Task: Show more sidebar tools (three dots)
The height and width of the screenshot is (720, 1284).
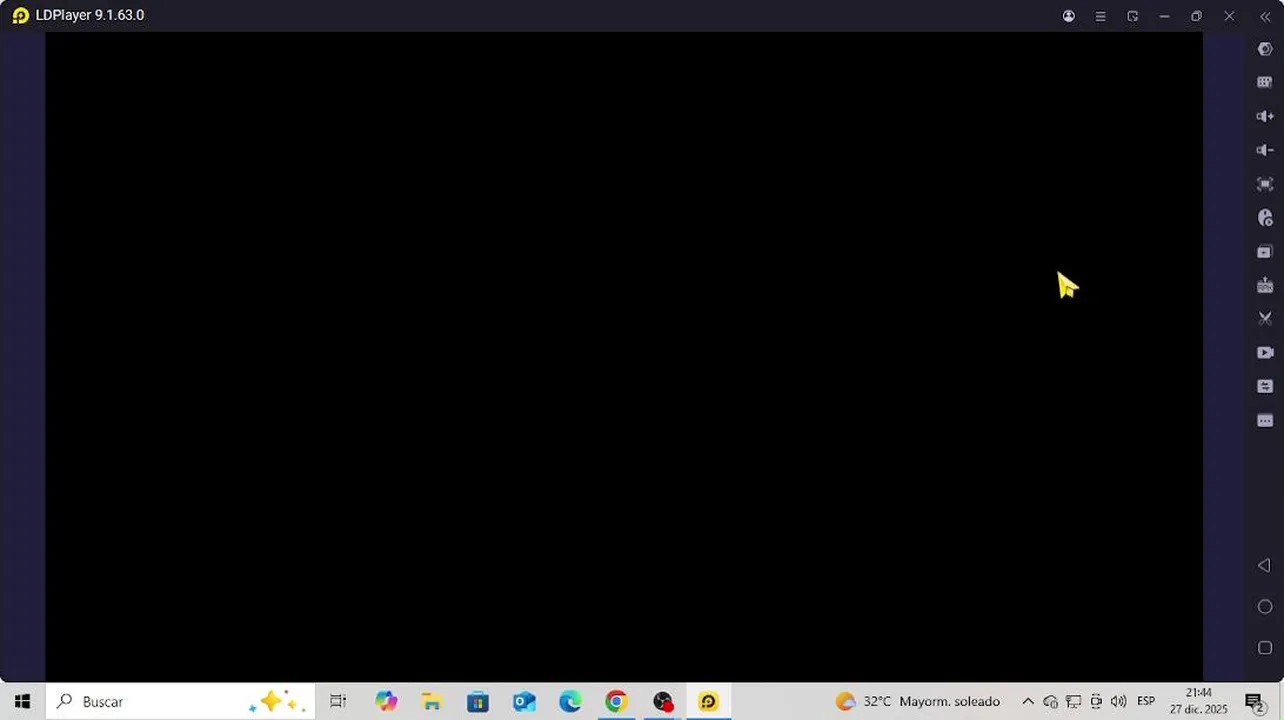Action: 1265,420
